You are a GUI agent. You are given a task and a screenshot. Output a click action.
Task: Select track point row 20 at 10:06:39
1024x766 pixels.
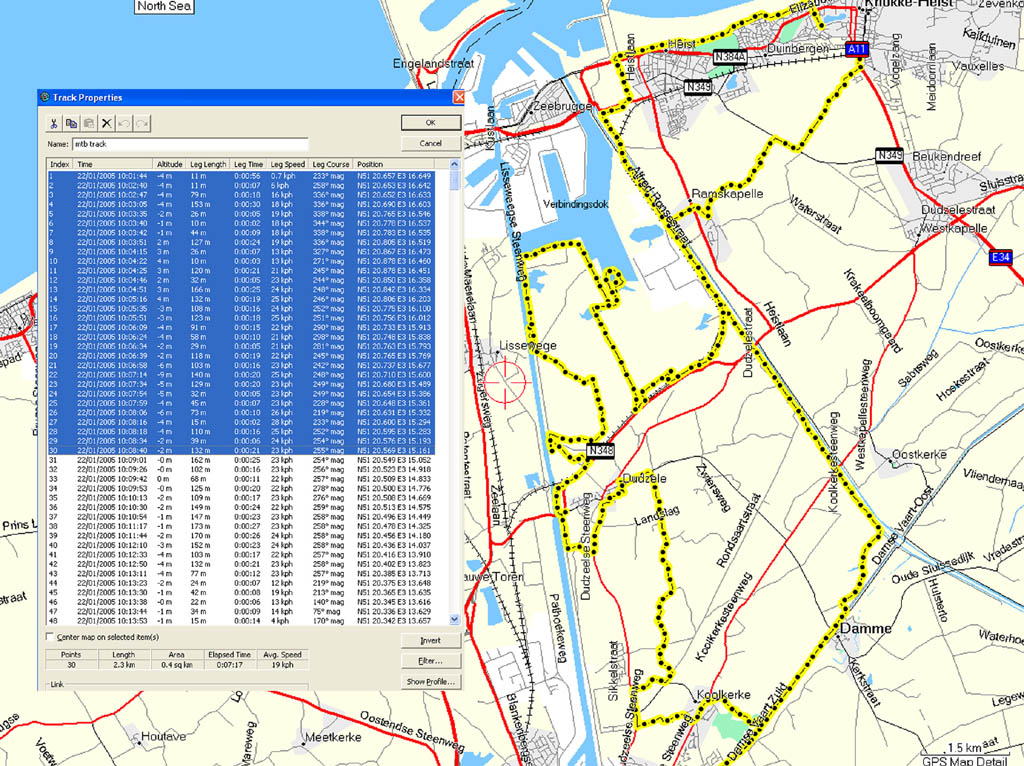click(242, 356)
